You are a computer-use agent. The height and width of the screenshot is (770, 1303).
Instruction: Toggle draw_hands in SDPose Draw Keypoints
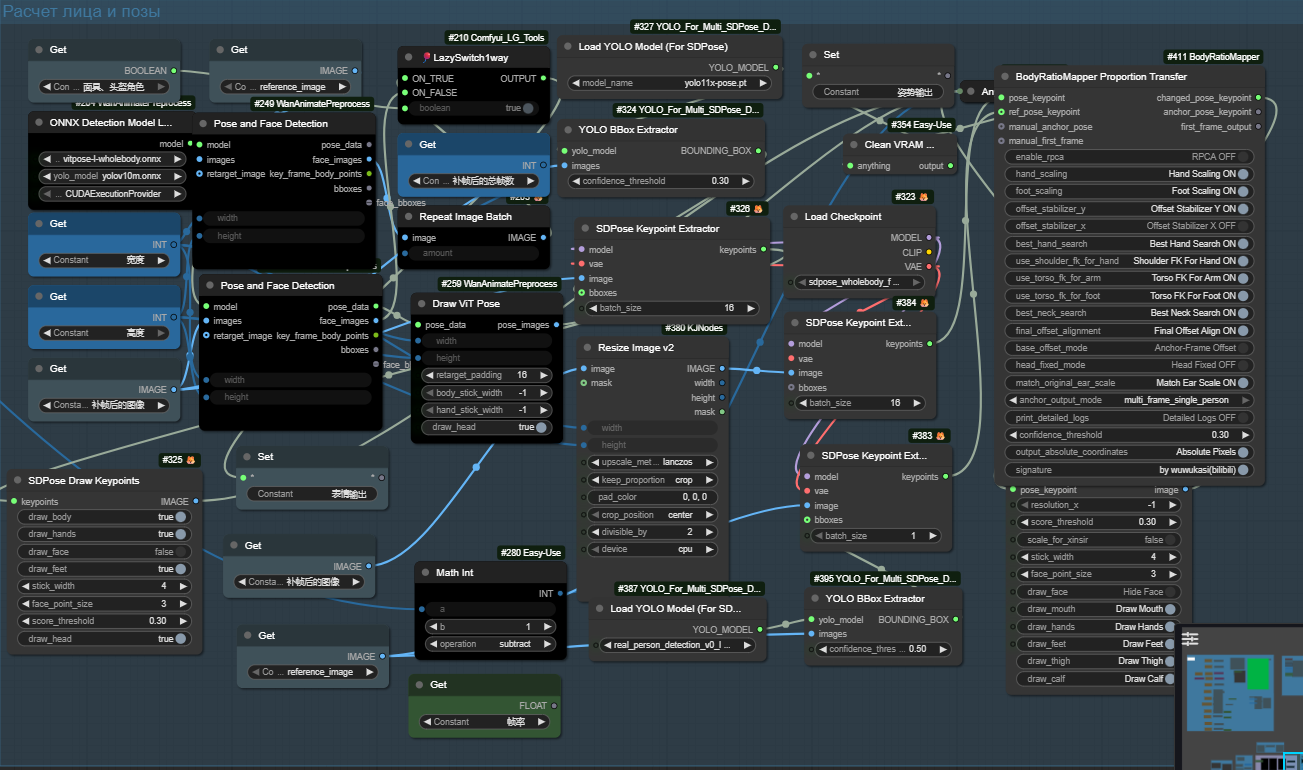pyautogui.click(x=181, y=534)
